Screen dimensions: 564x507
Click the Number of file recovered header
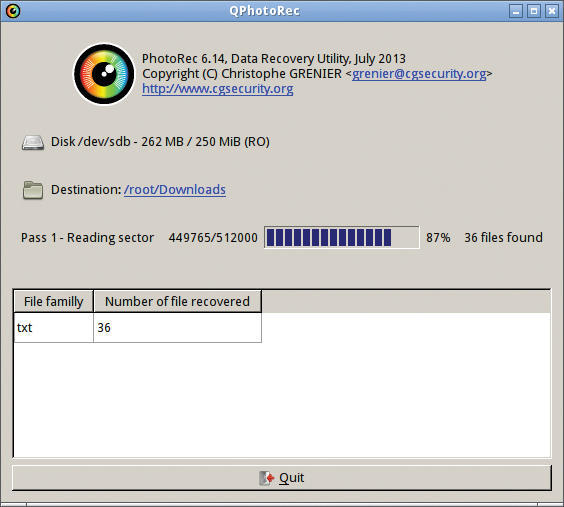click(x=177, y=301)
